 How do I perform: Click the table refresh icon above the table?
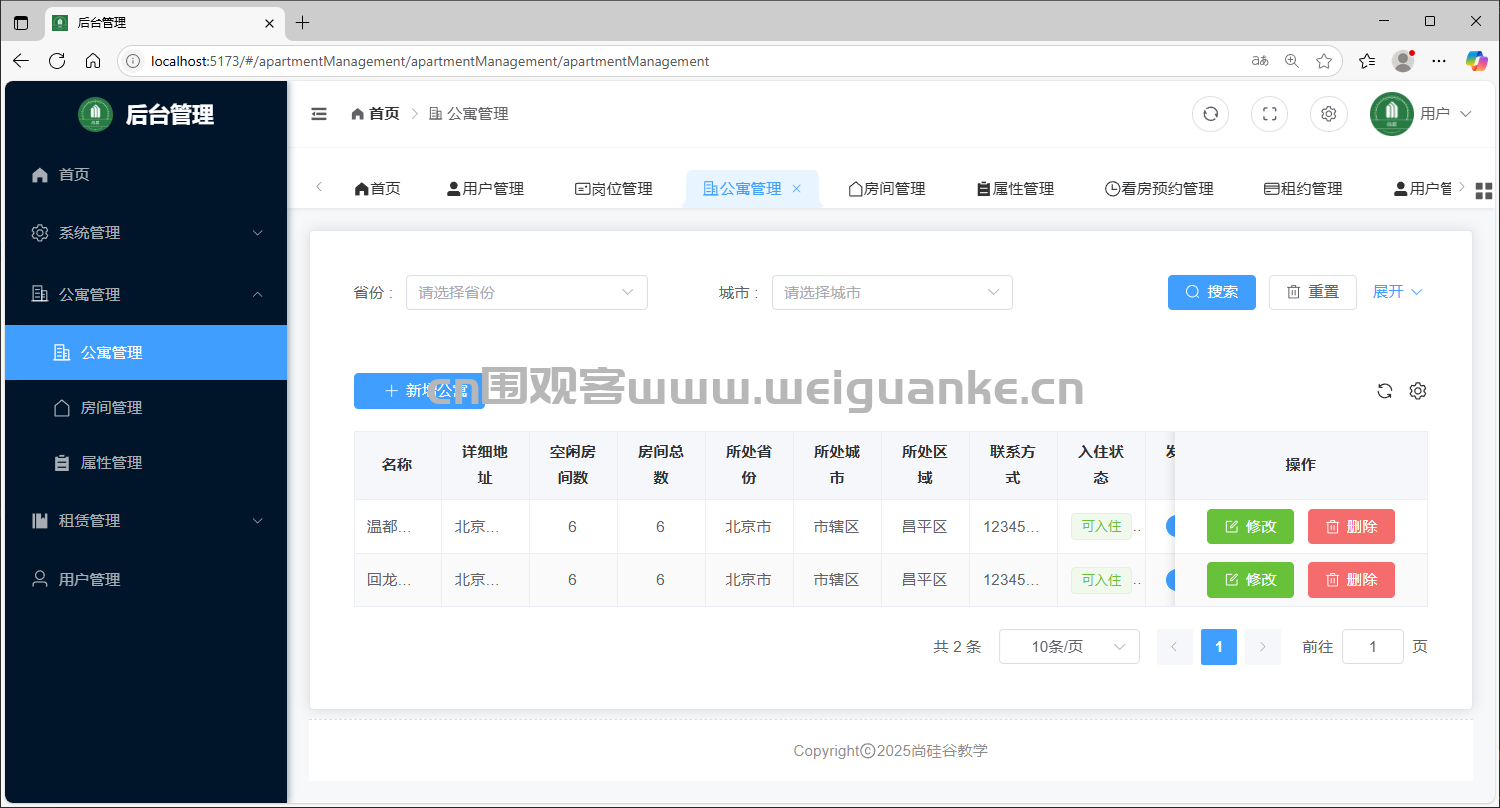click(x=1384, y=391)
